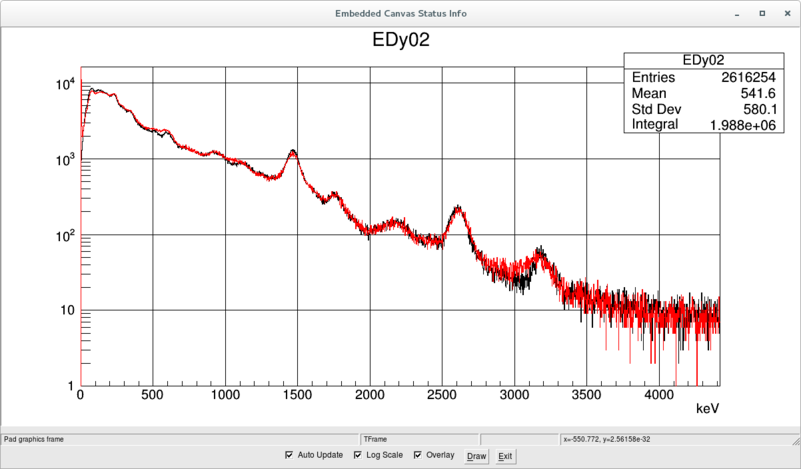The width and height of the screenshot is (801, 469).
Task: Close the Embedded Canvas window
Action: pos(787,13)
